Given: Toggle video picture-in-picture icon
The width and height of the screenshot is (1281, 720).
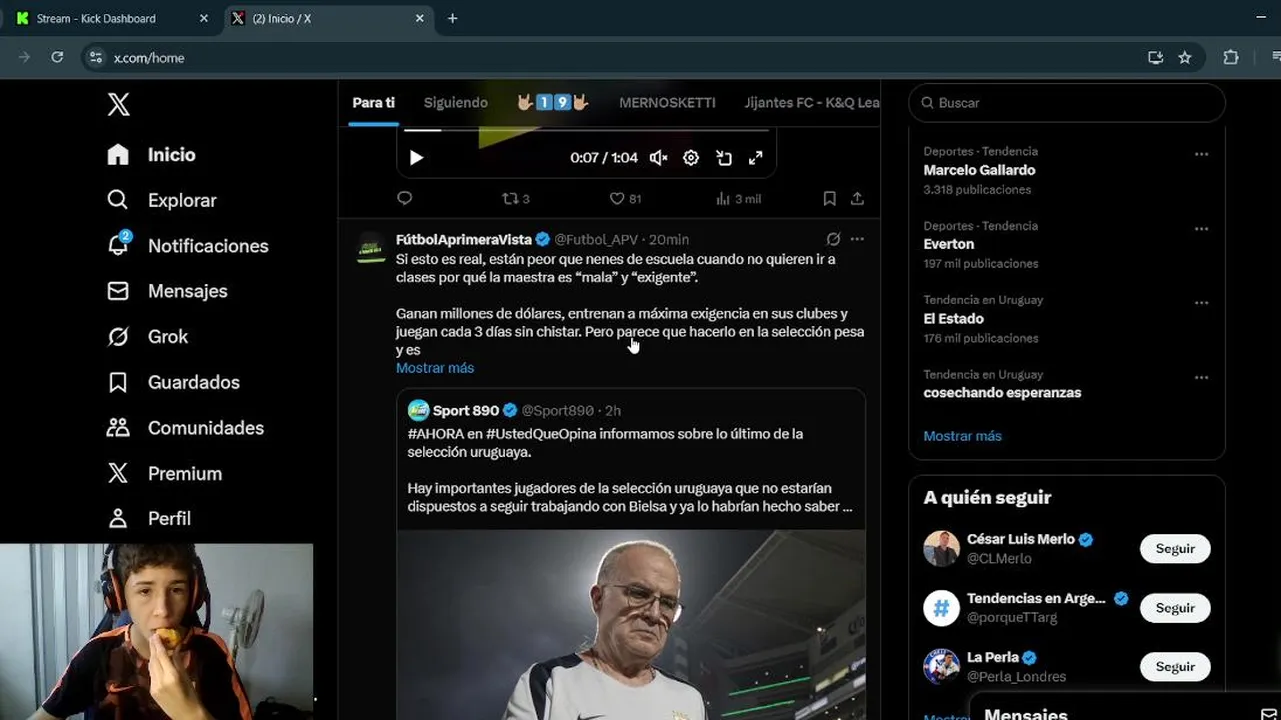Looking at the screenshot, I should pyautogui.click(x=724, y=158).
